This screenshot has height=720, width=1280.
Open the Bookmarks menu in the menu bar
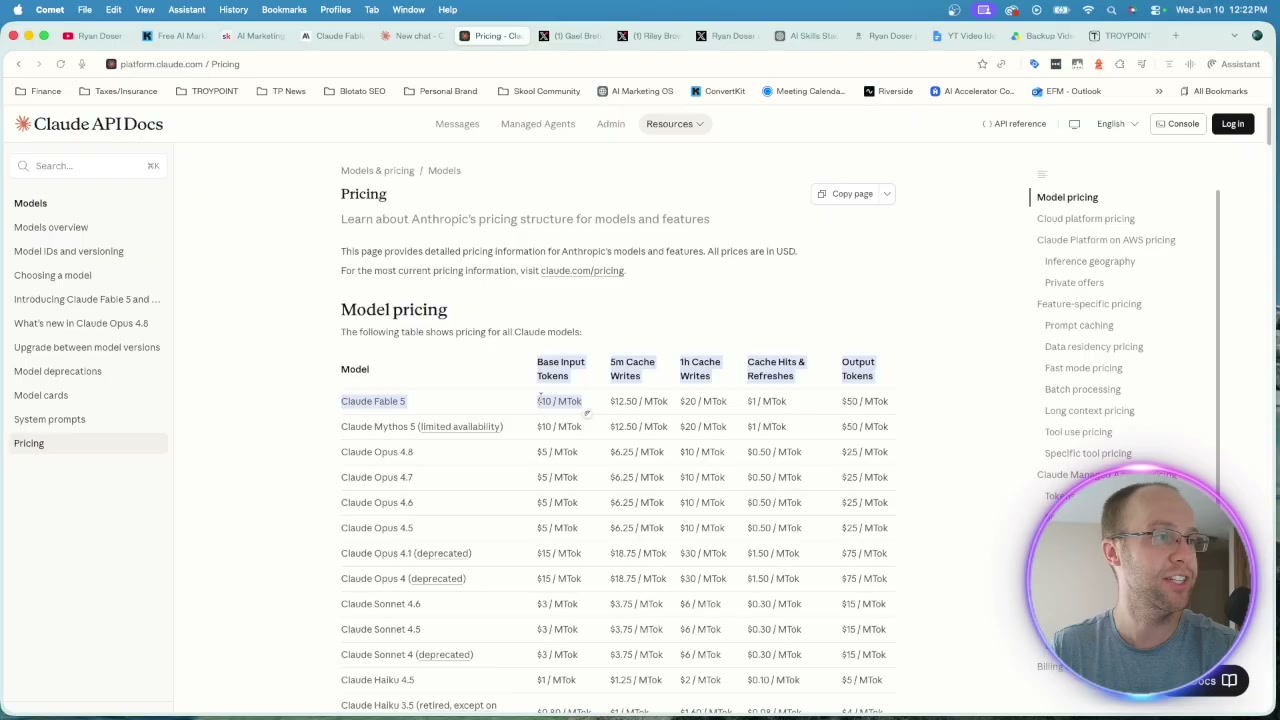[x=284, y=10]
